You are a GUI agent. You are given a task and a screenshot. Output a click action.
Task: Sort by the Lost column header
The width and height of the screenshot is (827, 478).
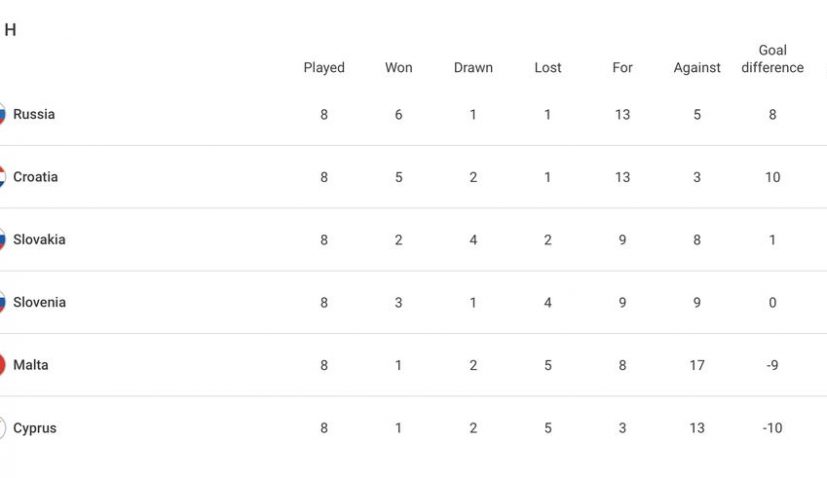pyautogui.click(x=548, y=68)
